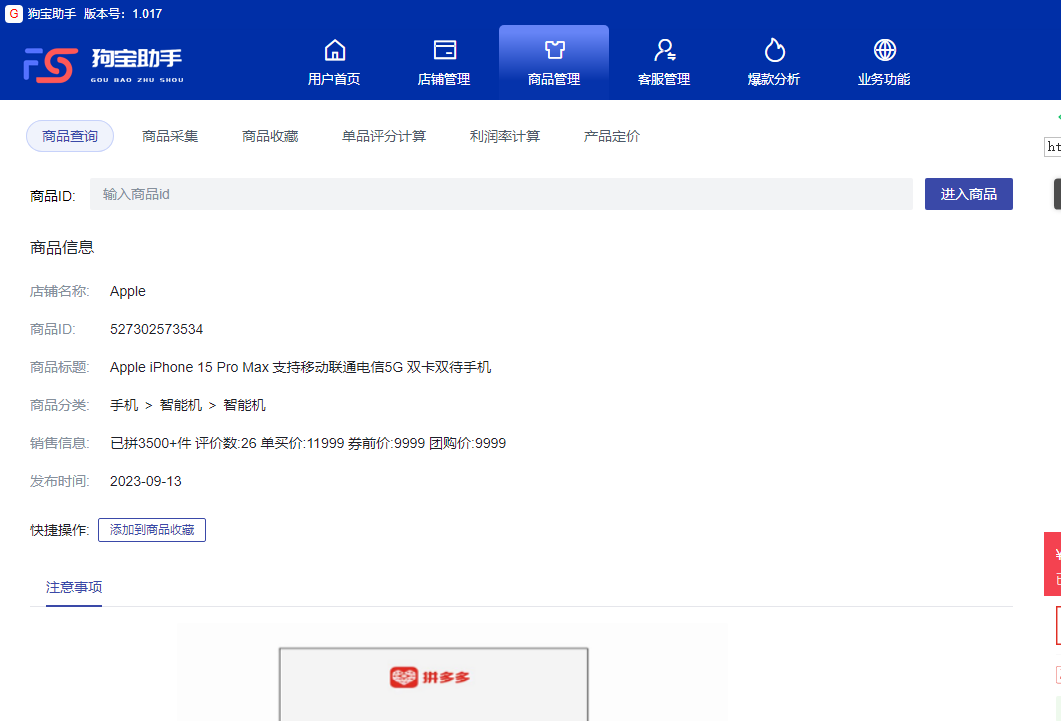The height and width of the screenshot is (721, 1061).
Task: Click the 用户首页 label text
Action: tap(334, 79)
